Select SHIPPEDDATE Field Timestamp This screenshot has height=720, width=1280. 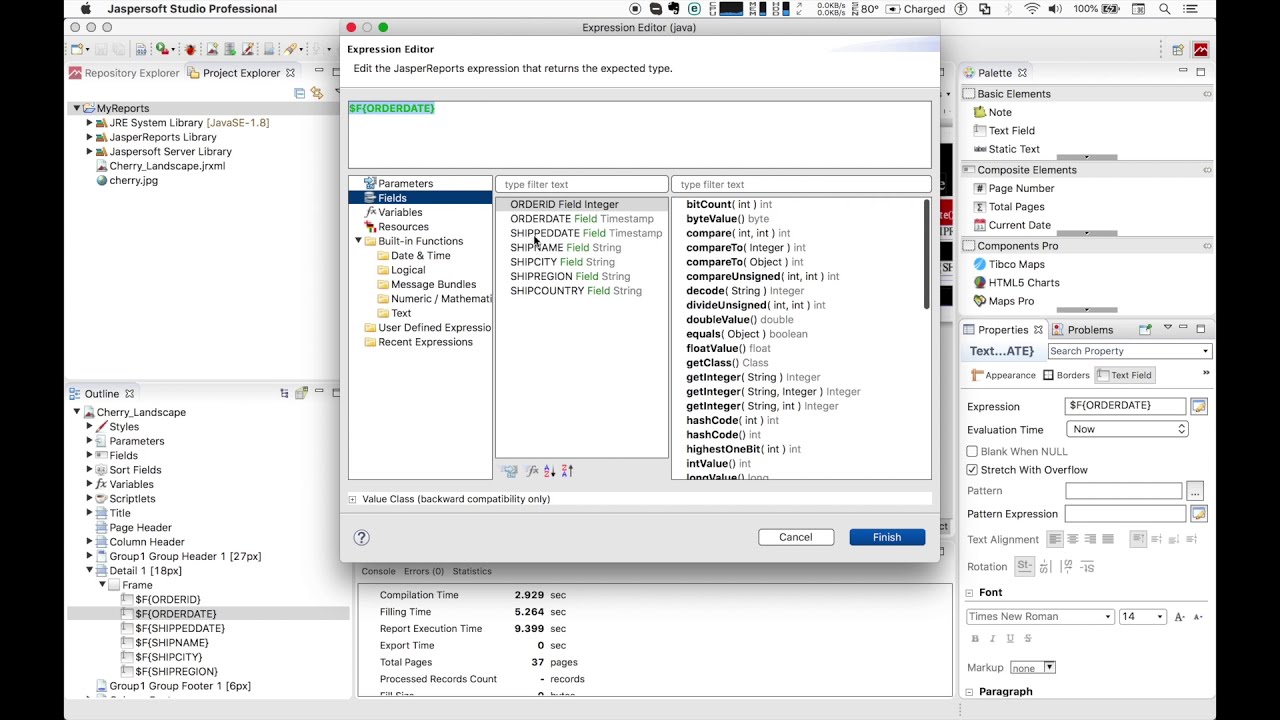(x=586, y=233)
